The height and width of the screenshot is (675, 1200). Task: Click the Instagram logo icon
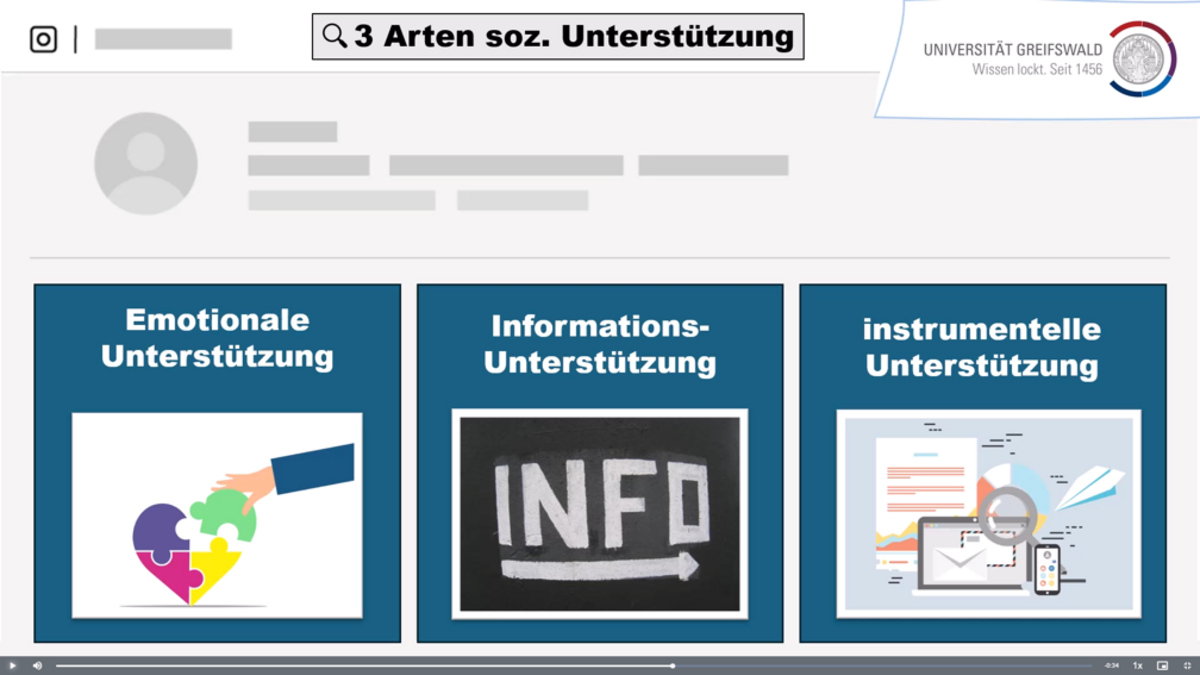(43, 39)
